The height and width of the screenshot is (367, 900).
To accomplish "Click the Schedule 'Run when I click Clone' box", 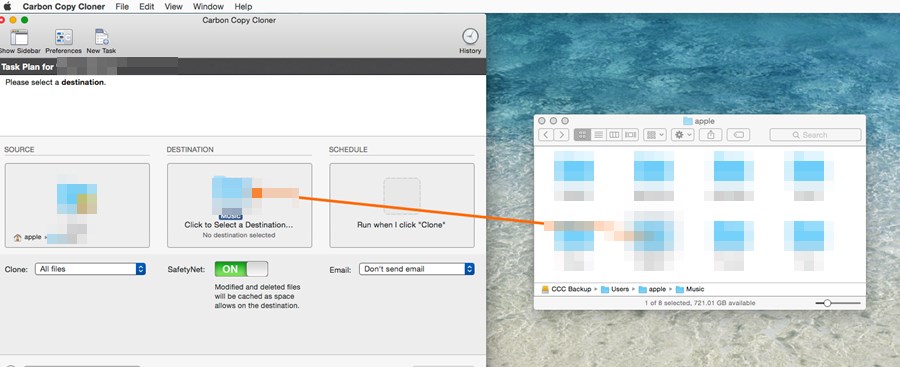I will [402, 205].
